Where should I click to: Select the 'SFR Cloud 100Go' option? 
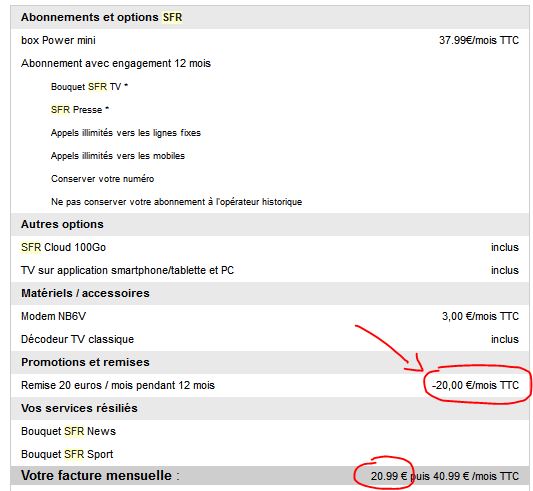(63, 247)
